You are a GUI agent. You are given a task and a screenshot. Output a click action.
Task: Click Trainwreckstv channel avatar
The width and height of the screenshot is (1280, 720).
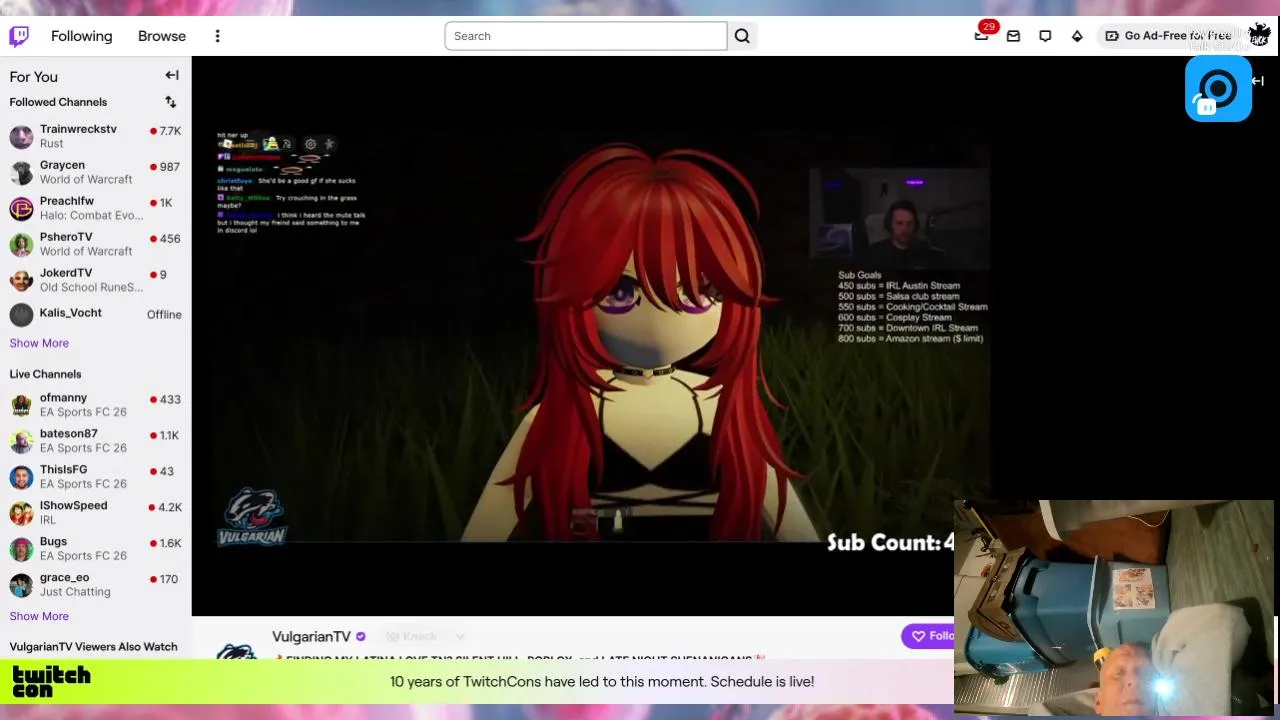point(21,136)
